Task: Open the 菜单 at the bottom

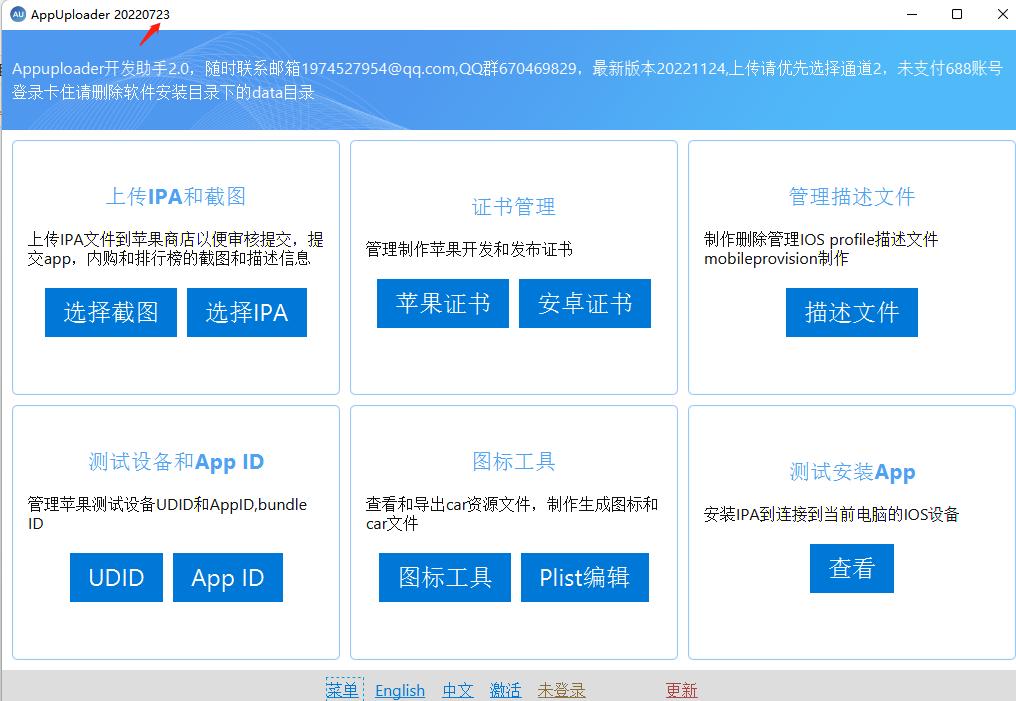Action: tap(343, 690)
